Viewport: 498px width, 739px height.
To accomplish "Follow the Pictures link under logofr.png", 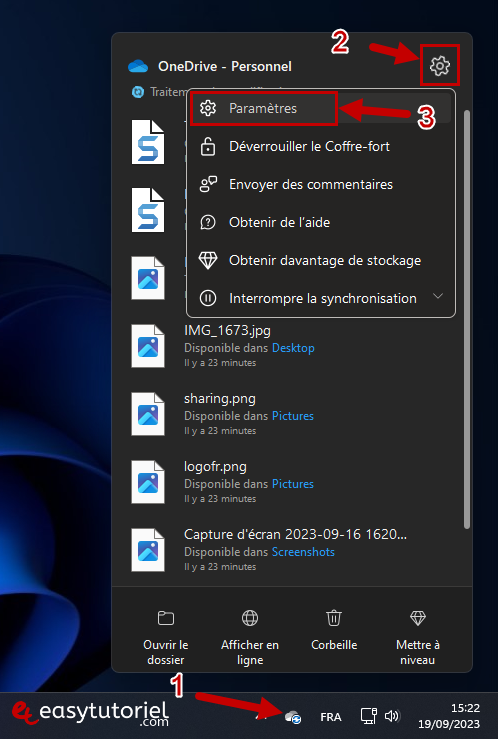I will pos(293,484).
